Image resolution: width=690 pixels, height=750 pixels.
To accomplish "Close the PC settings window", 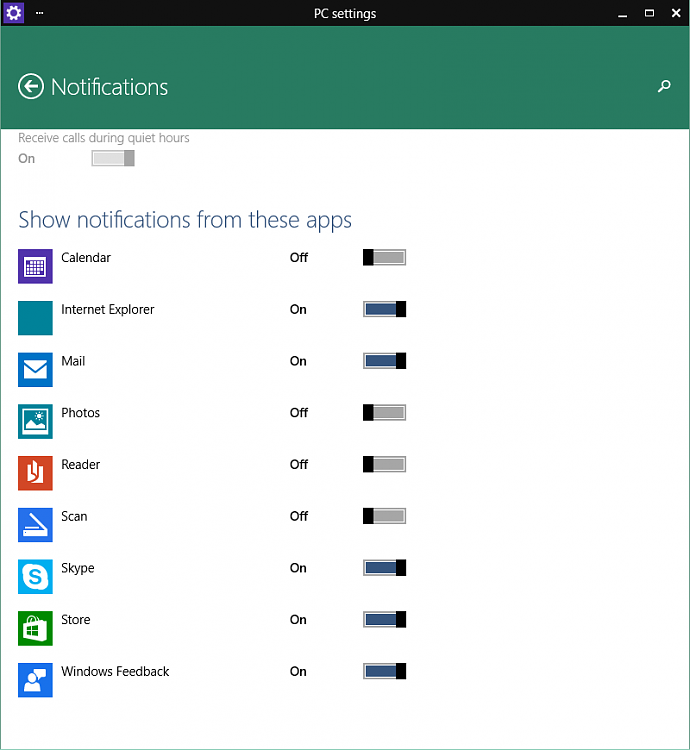I will (x=676, y=13).
